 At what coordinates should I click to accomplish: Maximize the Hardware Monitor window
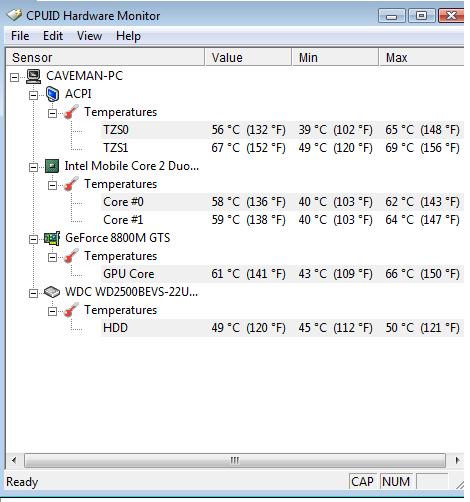click(x=422, y=16)
